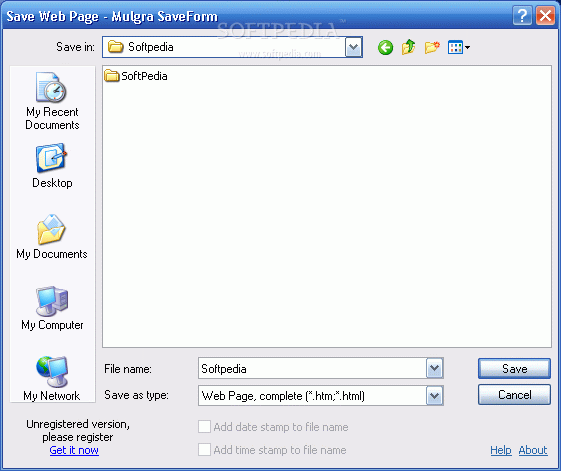Click inside the File name field
The width and height of the screenshot is (561, 471).
(x=312, y=368)
